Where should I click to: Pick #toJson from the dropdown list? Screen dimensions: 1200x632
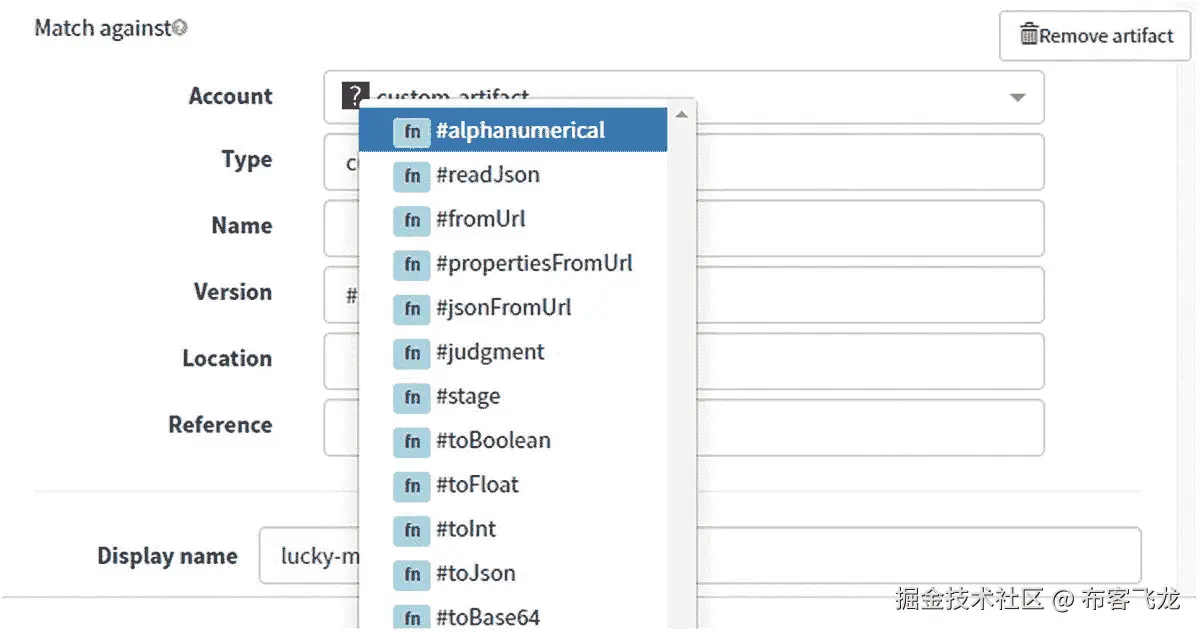pyautogui.click(x=476, y=573)
